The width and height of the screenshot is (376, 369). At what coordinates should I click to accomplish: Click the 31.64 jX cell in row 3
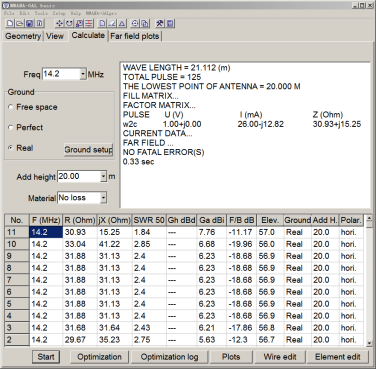(114, 328)
